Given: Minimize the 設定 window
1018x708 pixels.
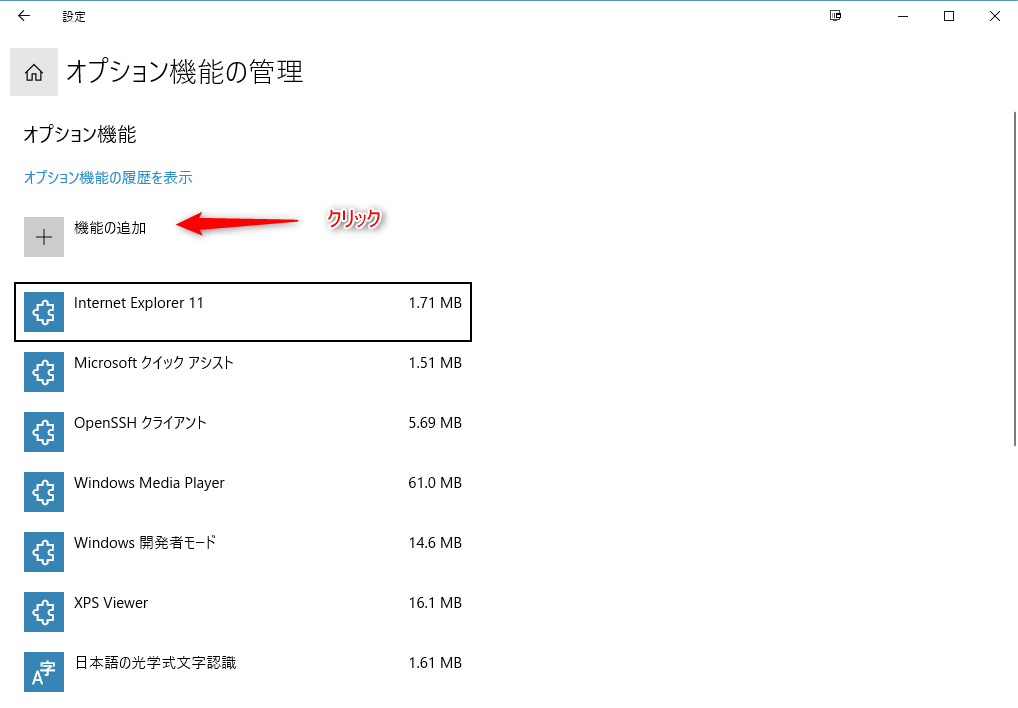Looking at the screenshot, I should (x=902, y=16).
